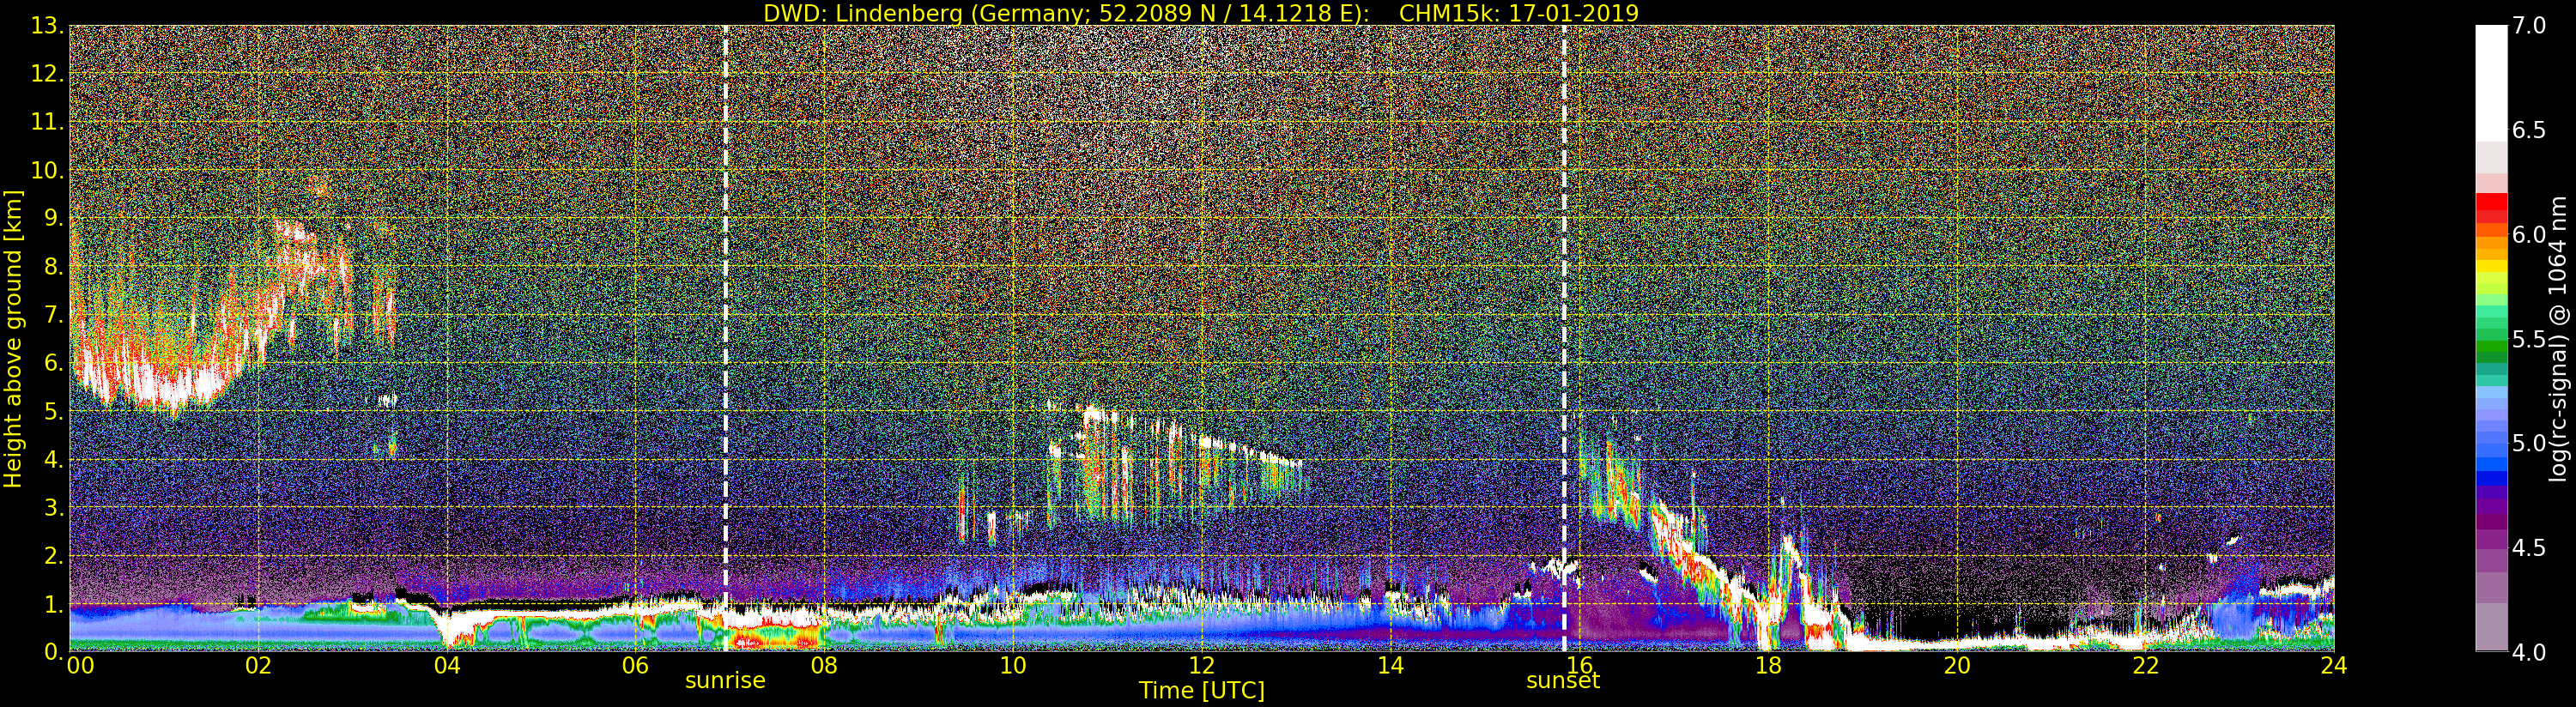Click time axis tick "18"
The image size is (2576, 707).
pos(1768,665)
